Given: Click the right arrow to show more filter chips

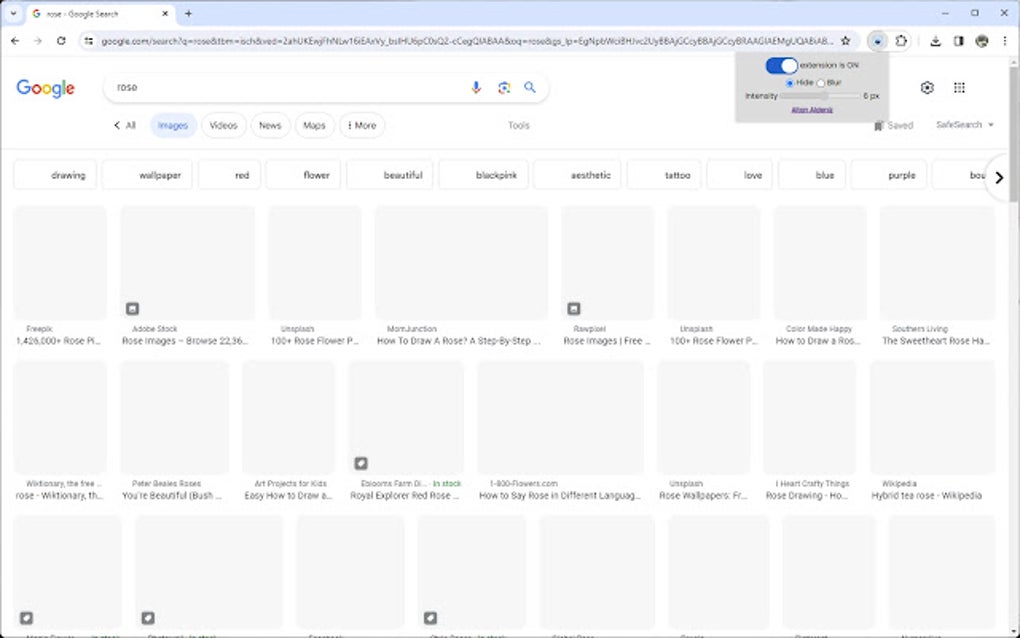Looking at the screenshot, I should pos(999,177).
